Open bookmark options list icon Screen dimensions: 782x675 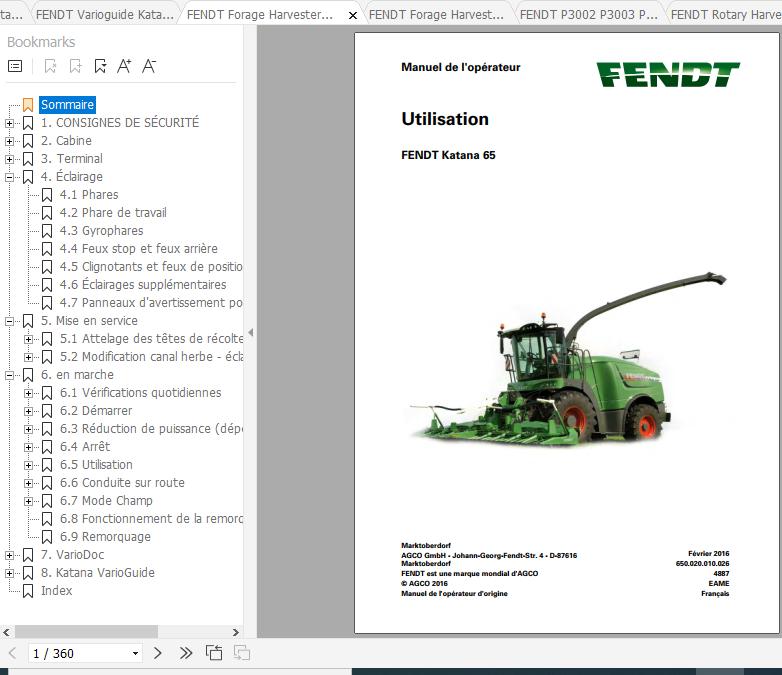point(15,66)
